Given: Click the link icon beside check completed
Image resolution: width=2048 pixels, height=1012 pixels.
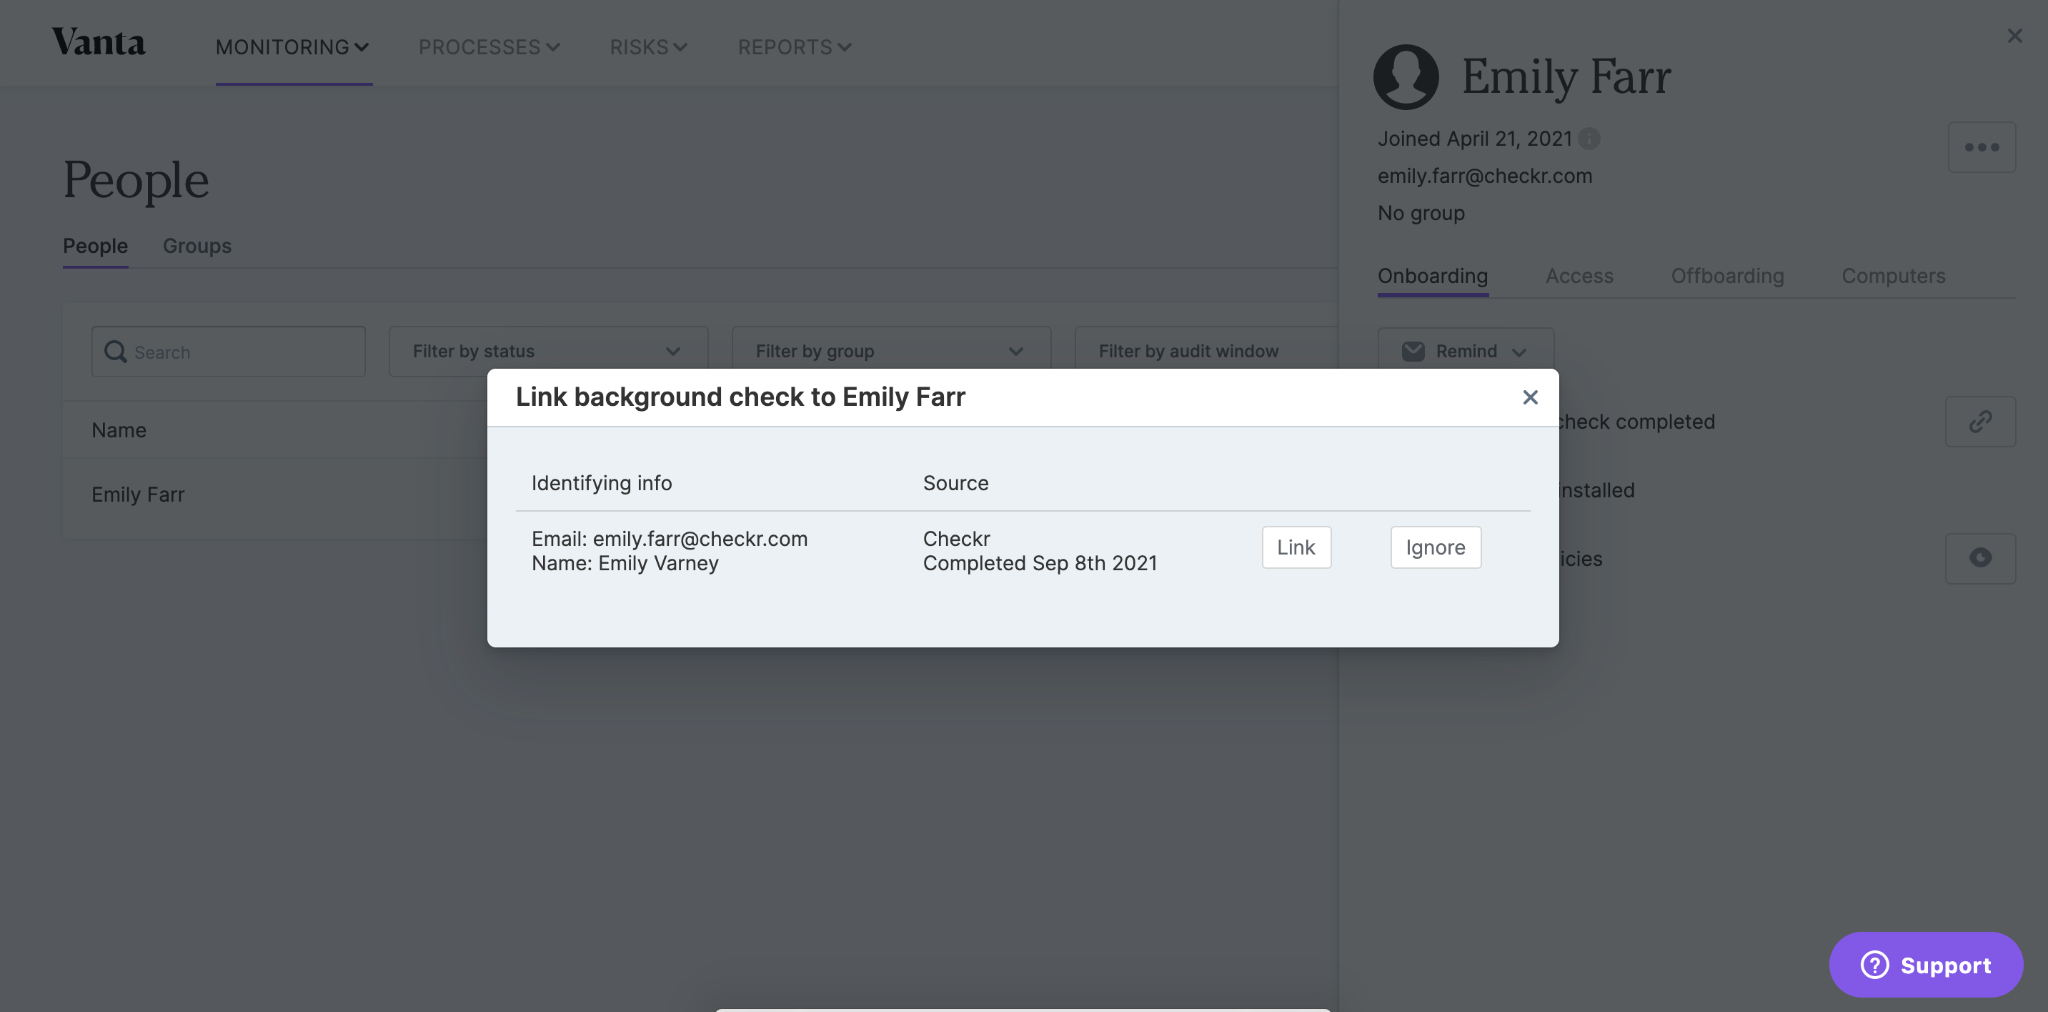Looking at the screenshot, I should 1980,421.
